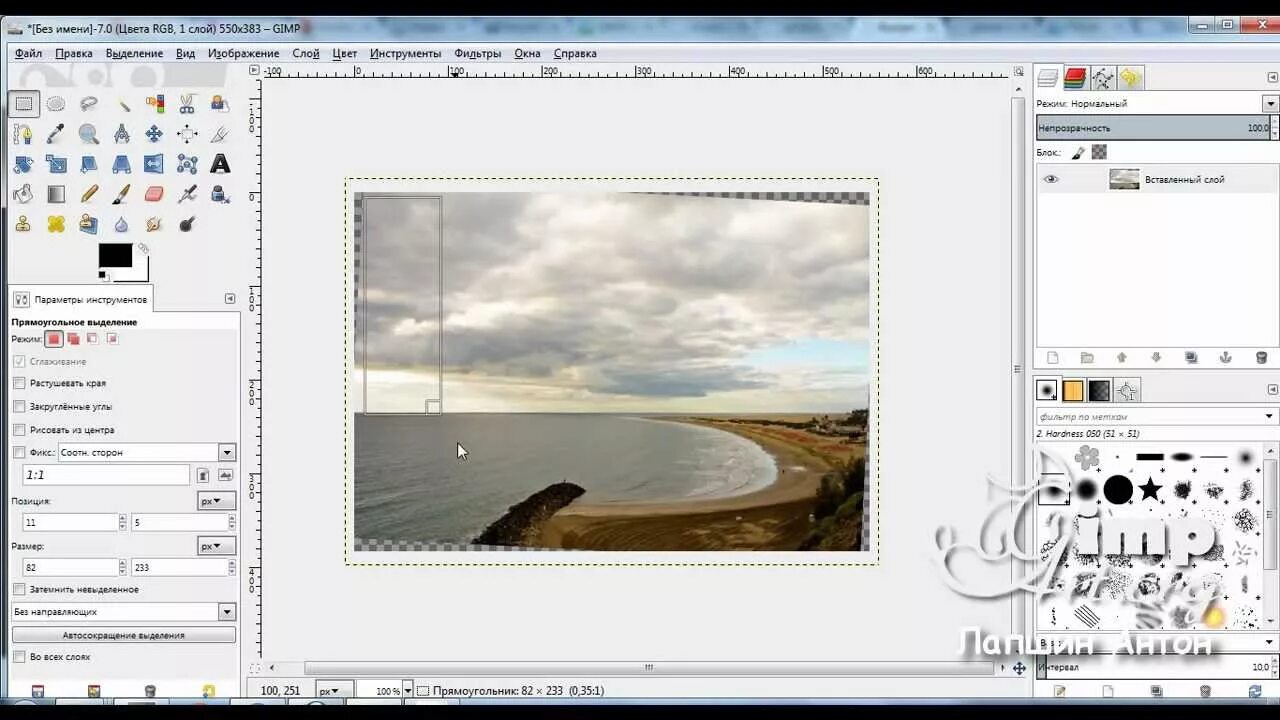Open the Фильтры menu
The height and width of the screenshot is (720, 1280).
click(x=477, y=54)
